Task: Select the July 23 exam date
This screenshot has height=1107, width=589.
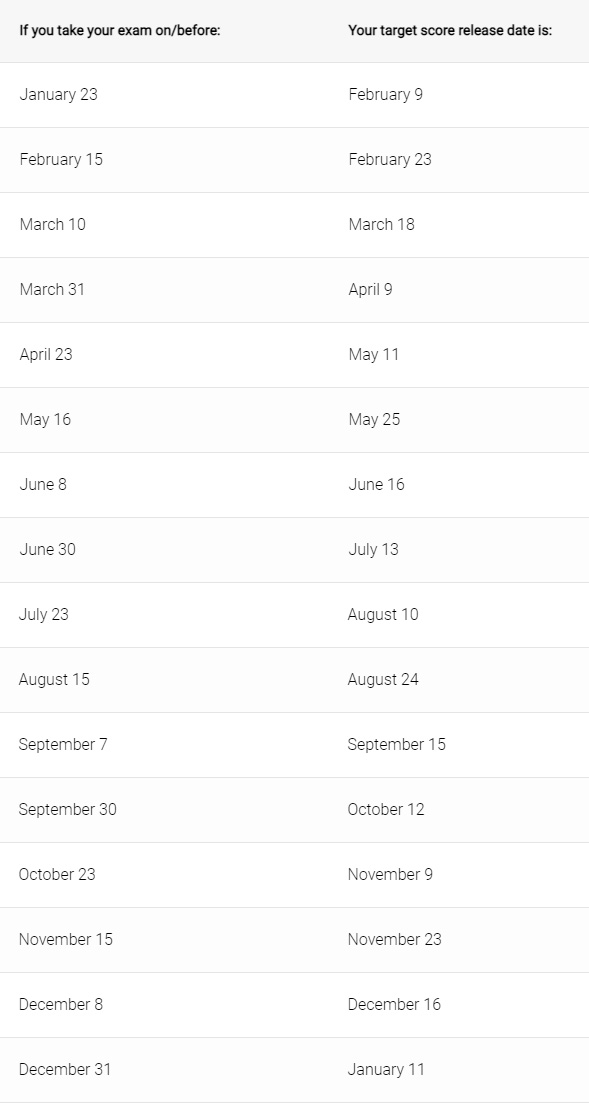Action: tap(44, 614)
